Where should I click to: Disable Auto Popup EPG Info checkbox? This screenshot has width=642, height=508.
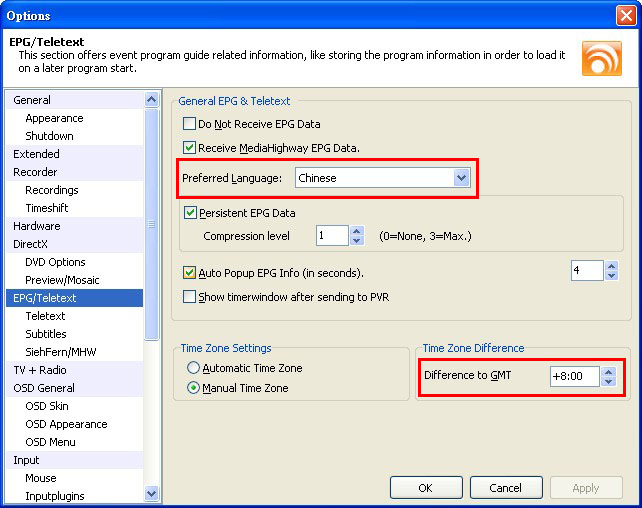[190, 273]
